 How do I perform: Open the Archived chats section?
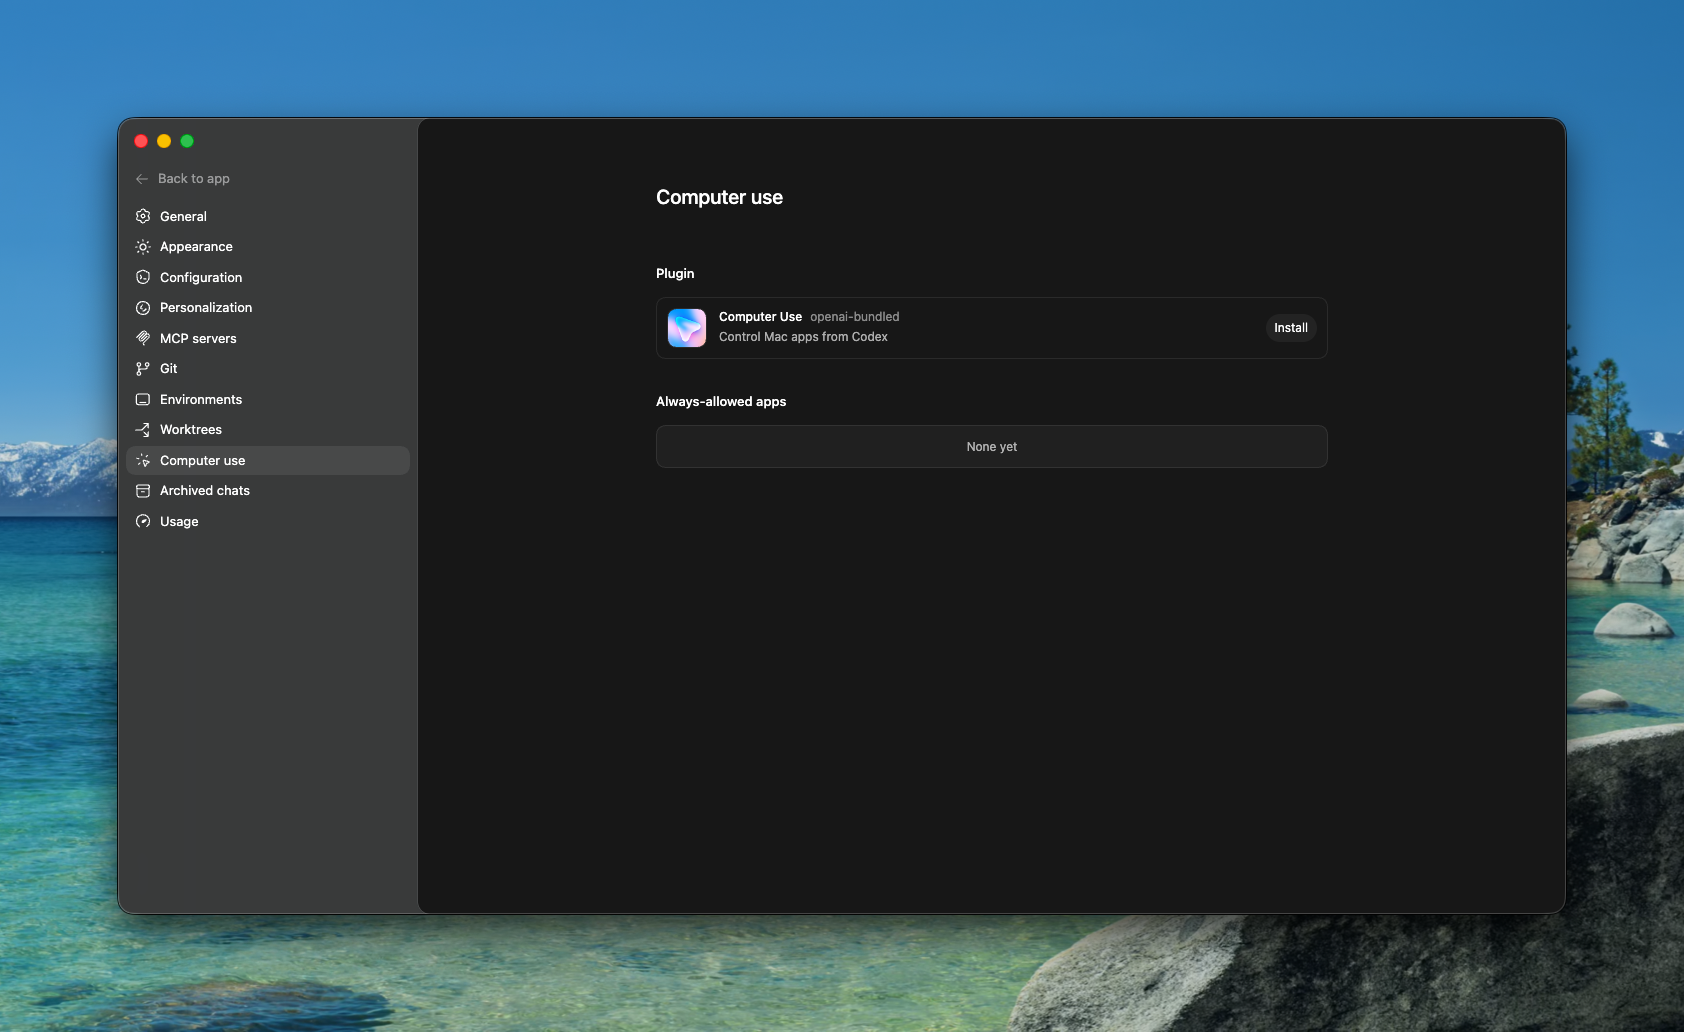pos(205,491)
